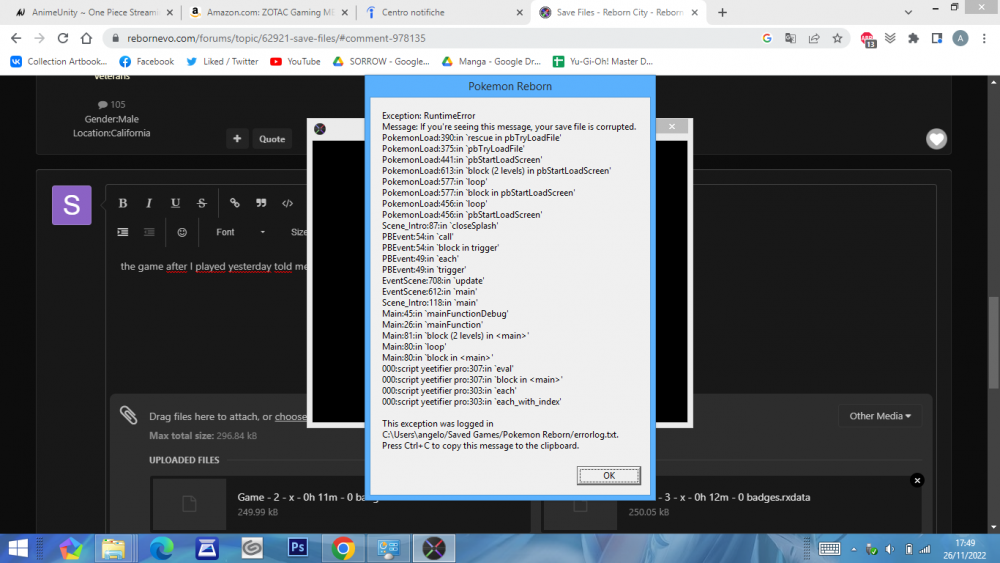
Task: Go to the browser home page
Action: (x=86, y=38)
